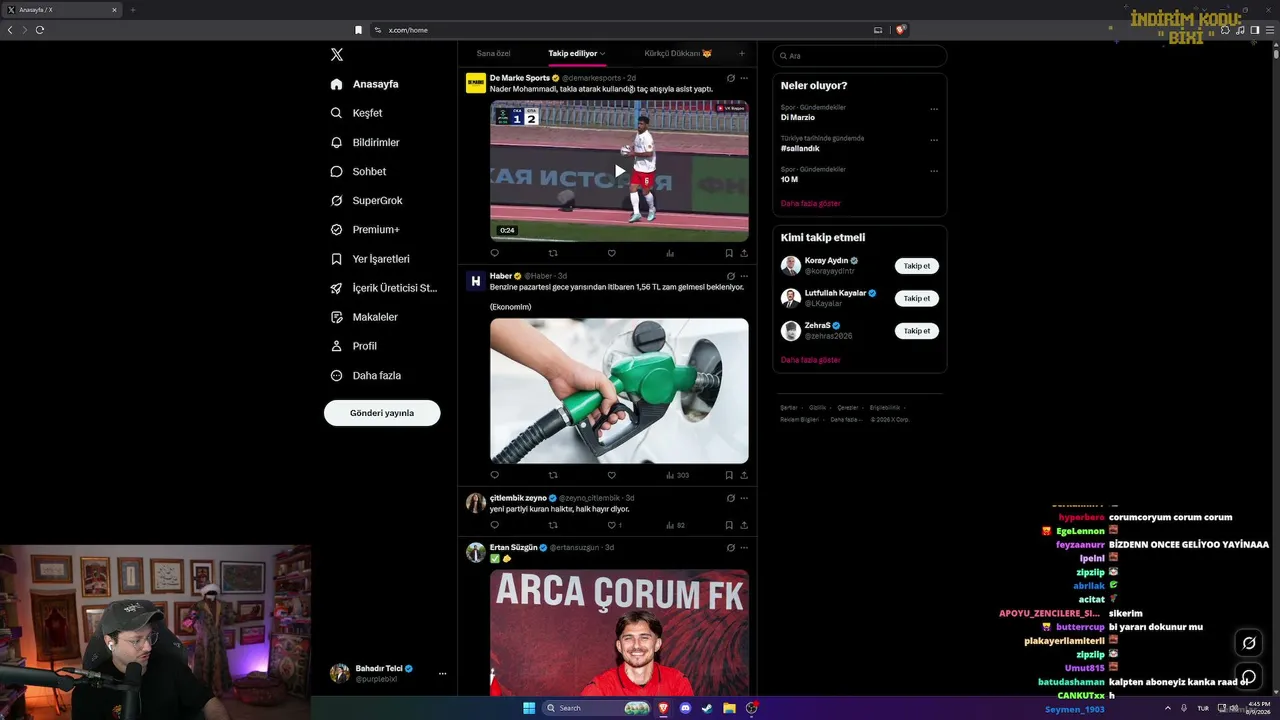Open the Haber fuel pump image
1280x720 pixels.
point(619,391)
